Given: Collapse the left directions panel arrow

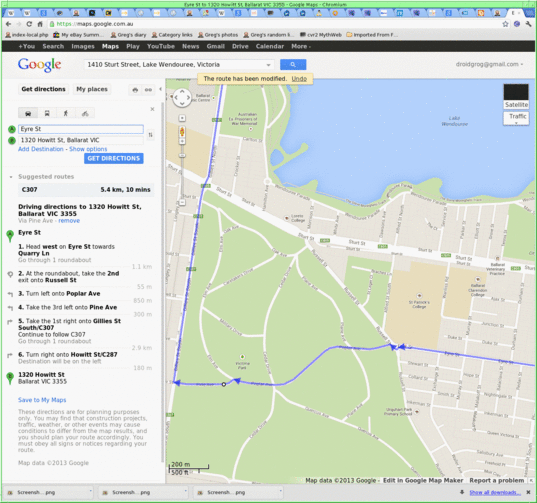Looking at the screenshot, I should [160, 89].
